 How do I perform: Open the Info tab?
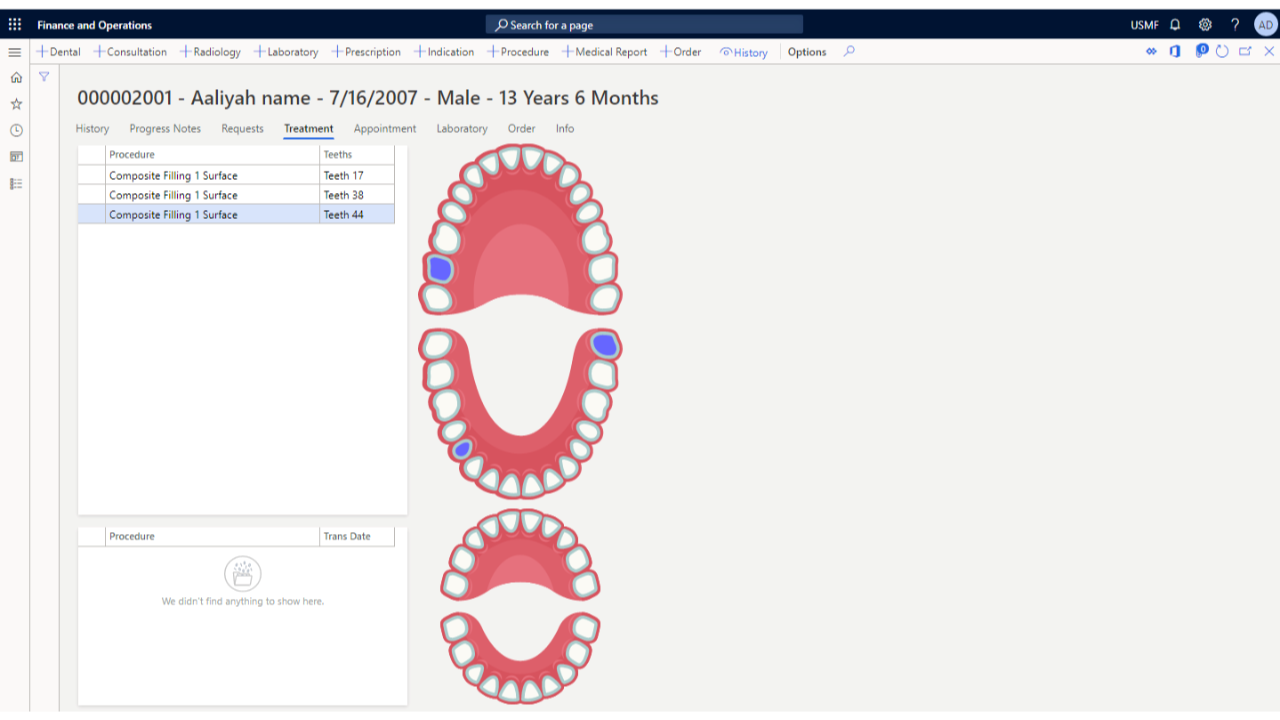tap(565, 129)
